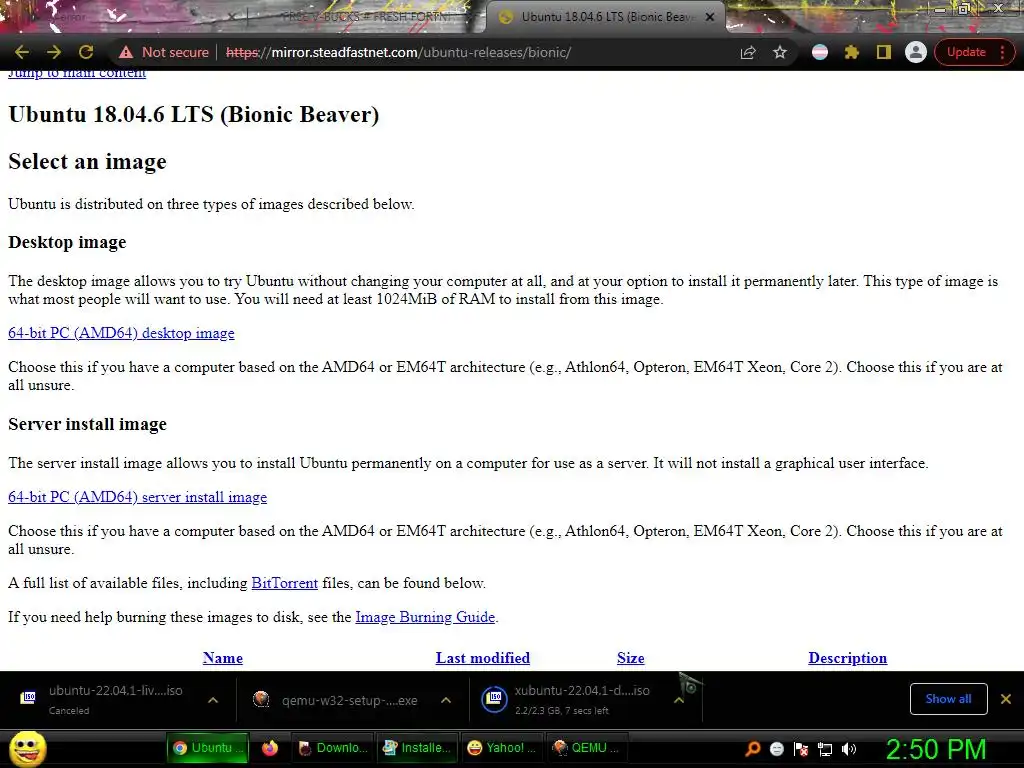
Task: Click the round grey tray icon
Action: (776, 749)
